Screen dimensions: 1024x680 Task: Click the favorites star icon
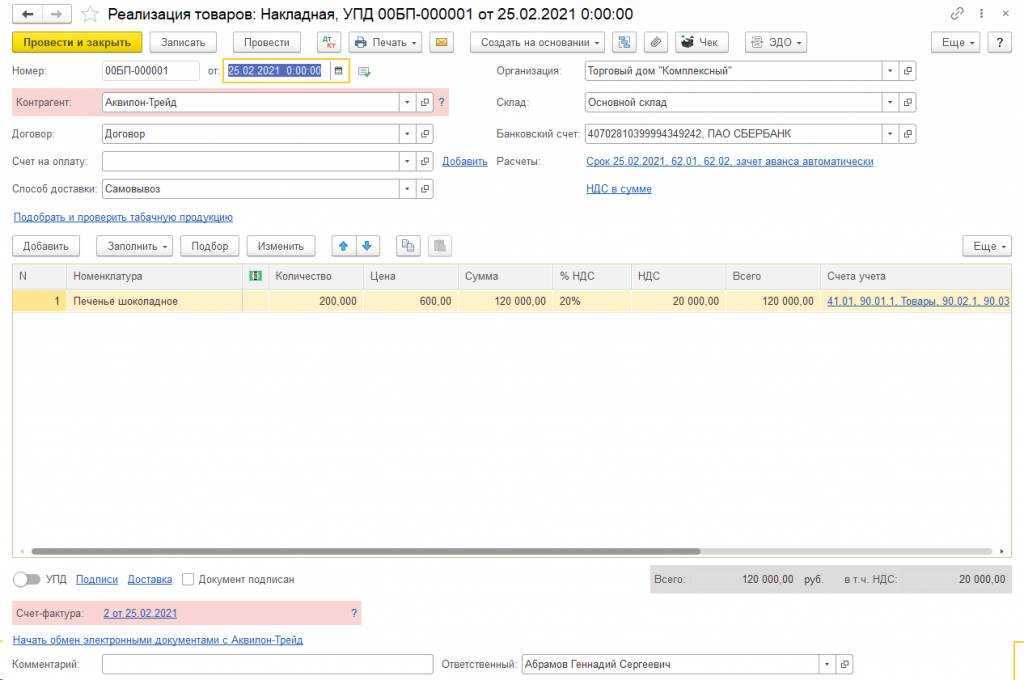click(x=90, y=14)
